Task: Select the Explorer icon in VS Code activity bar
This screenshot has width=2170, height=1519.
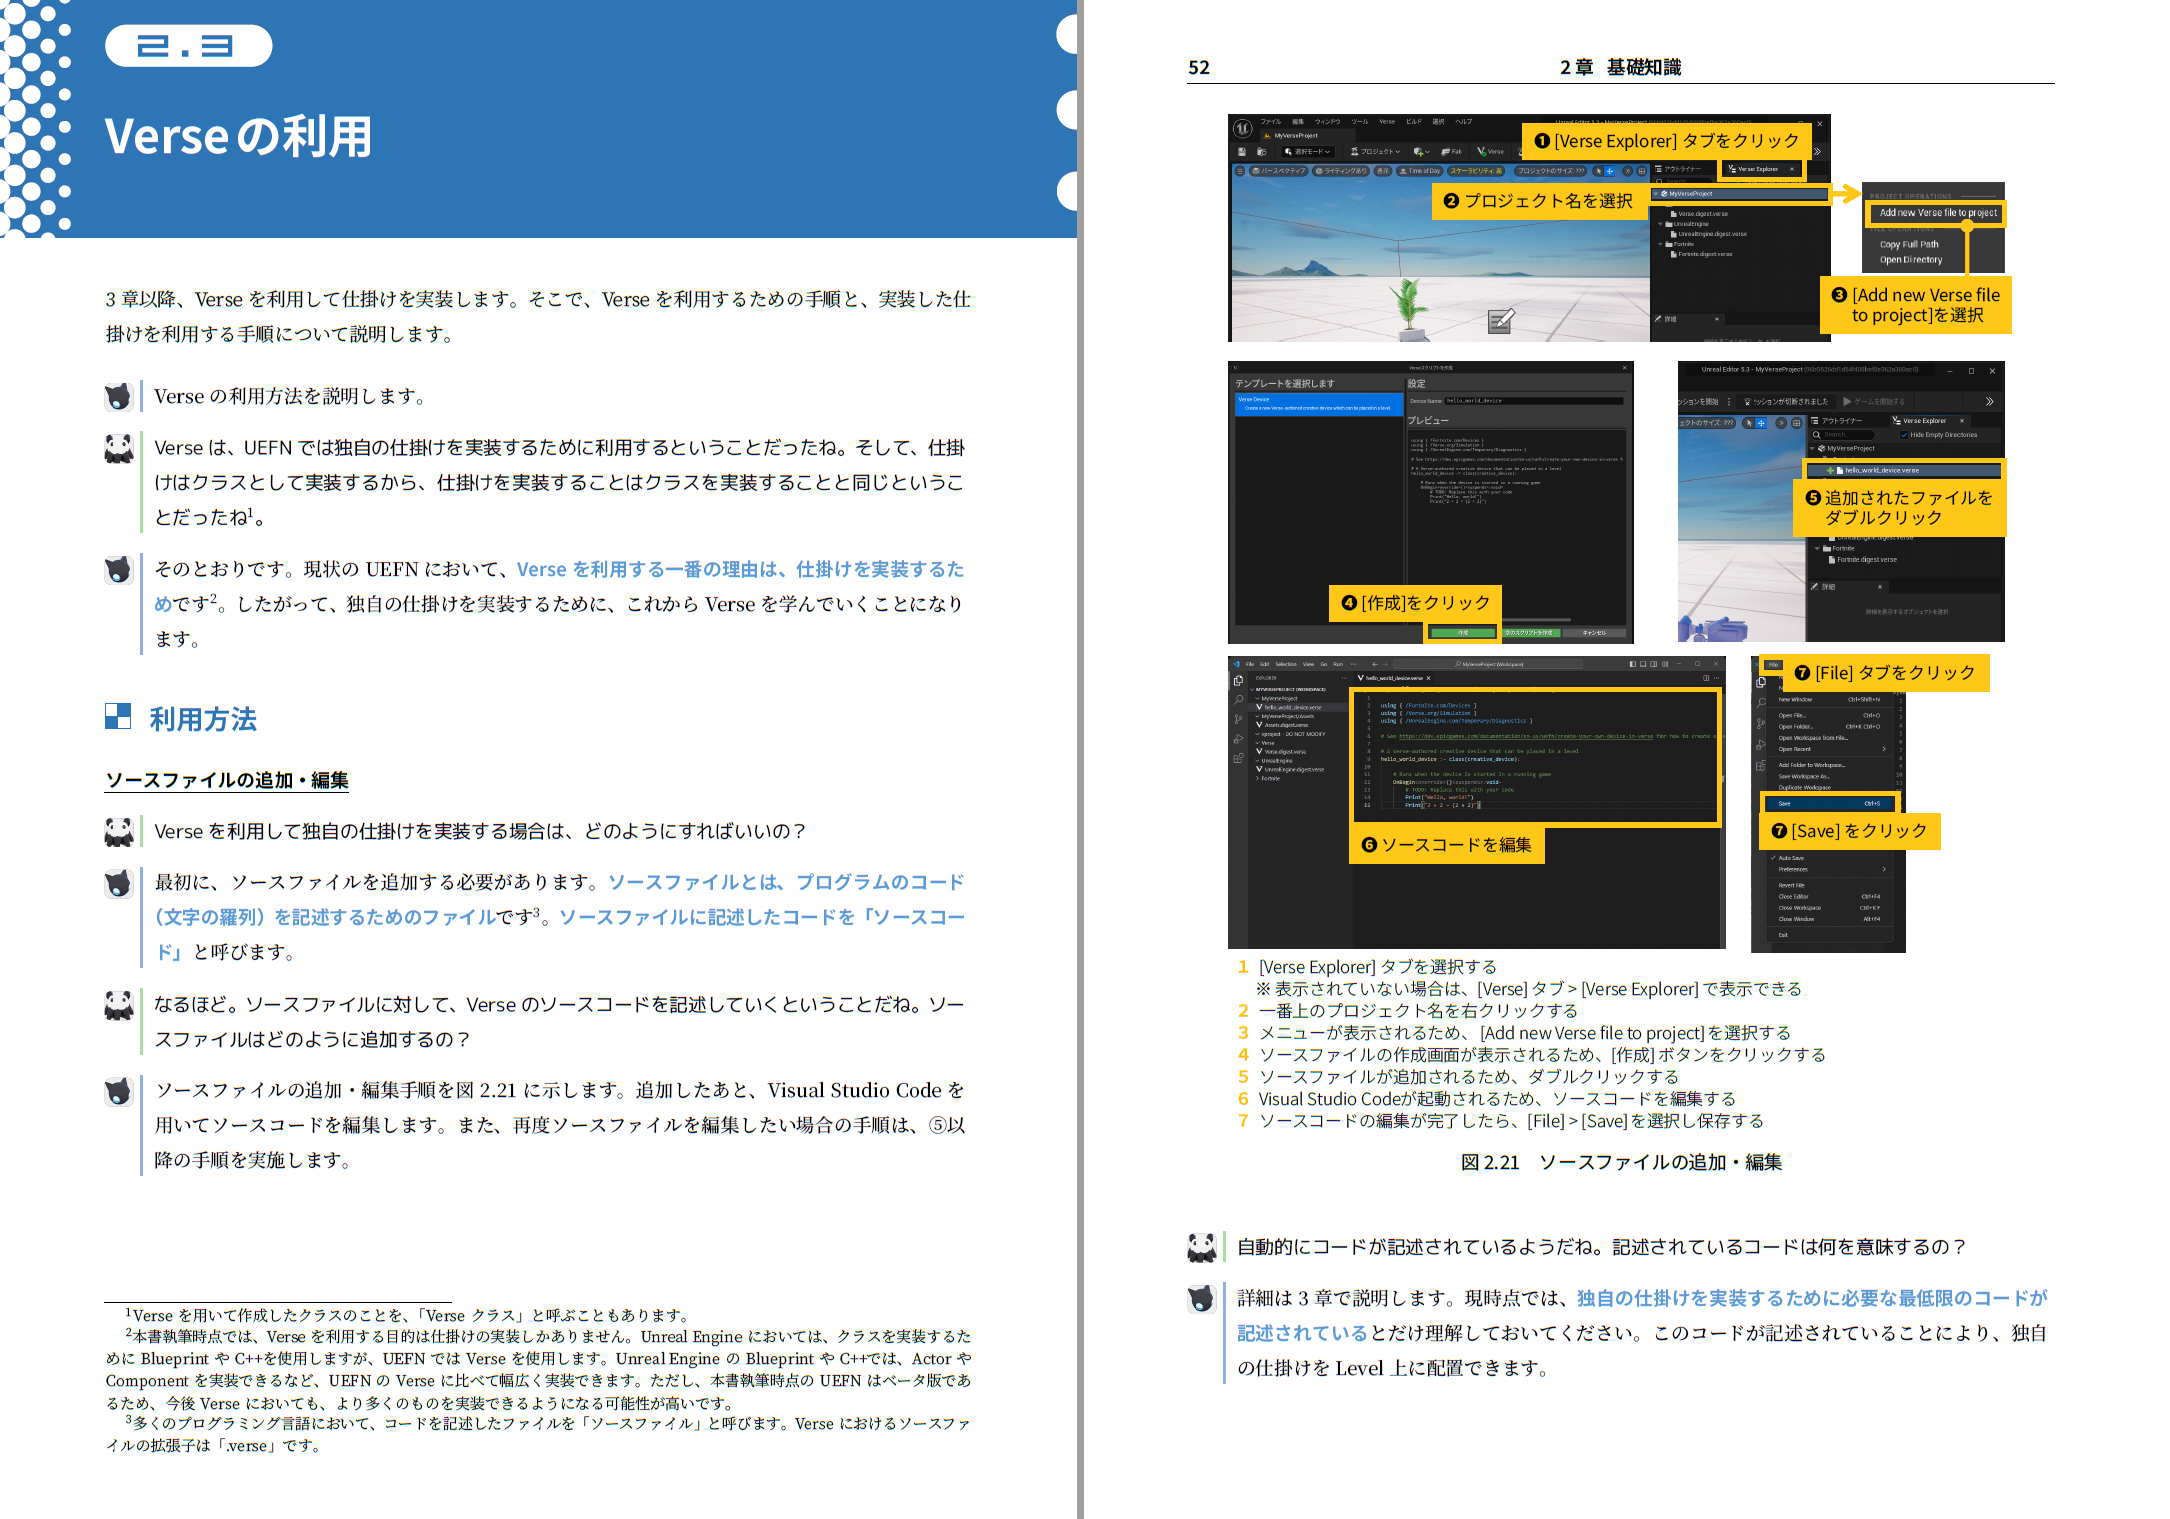Action: (x=1238, y=680)
